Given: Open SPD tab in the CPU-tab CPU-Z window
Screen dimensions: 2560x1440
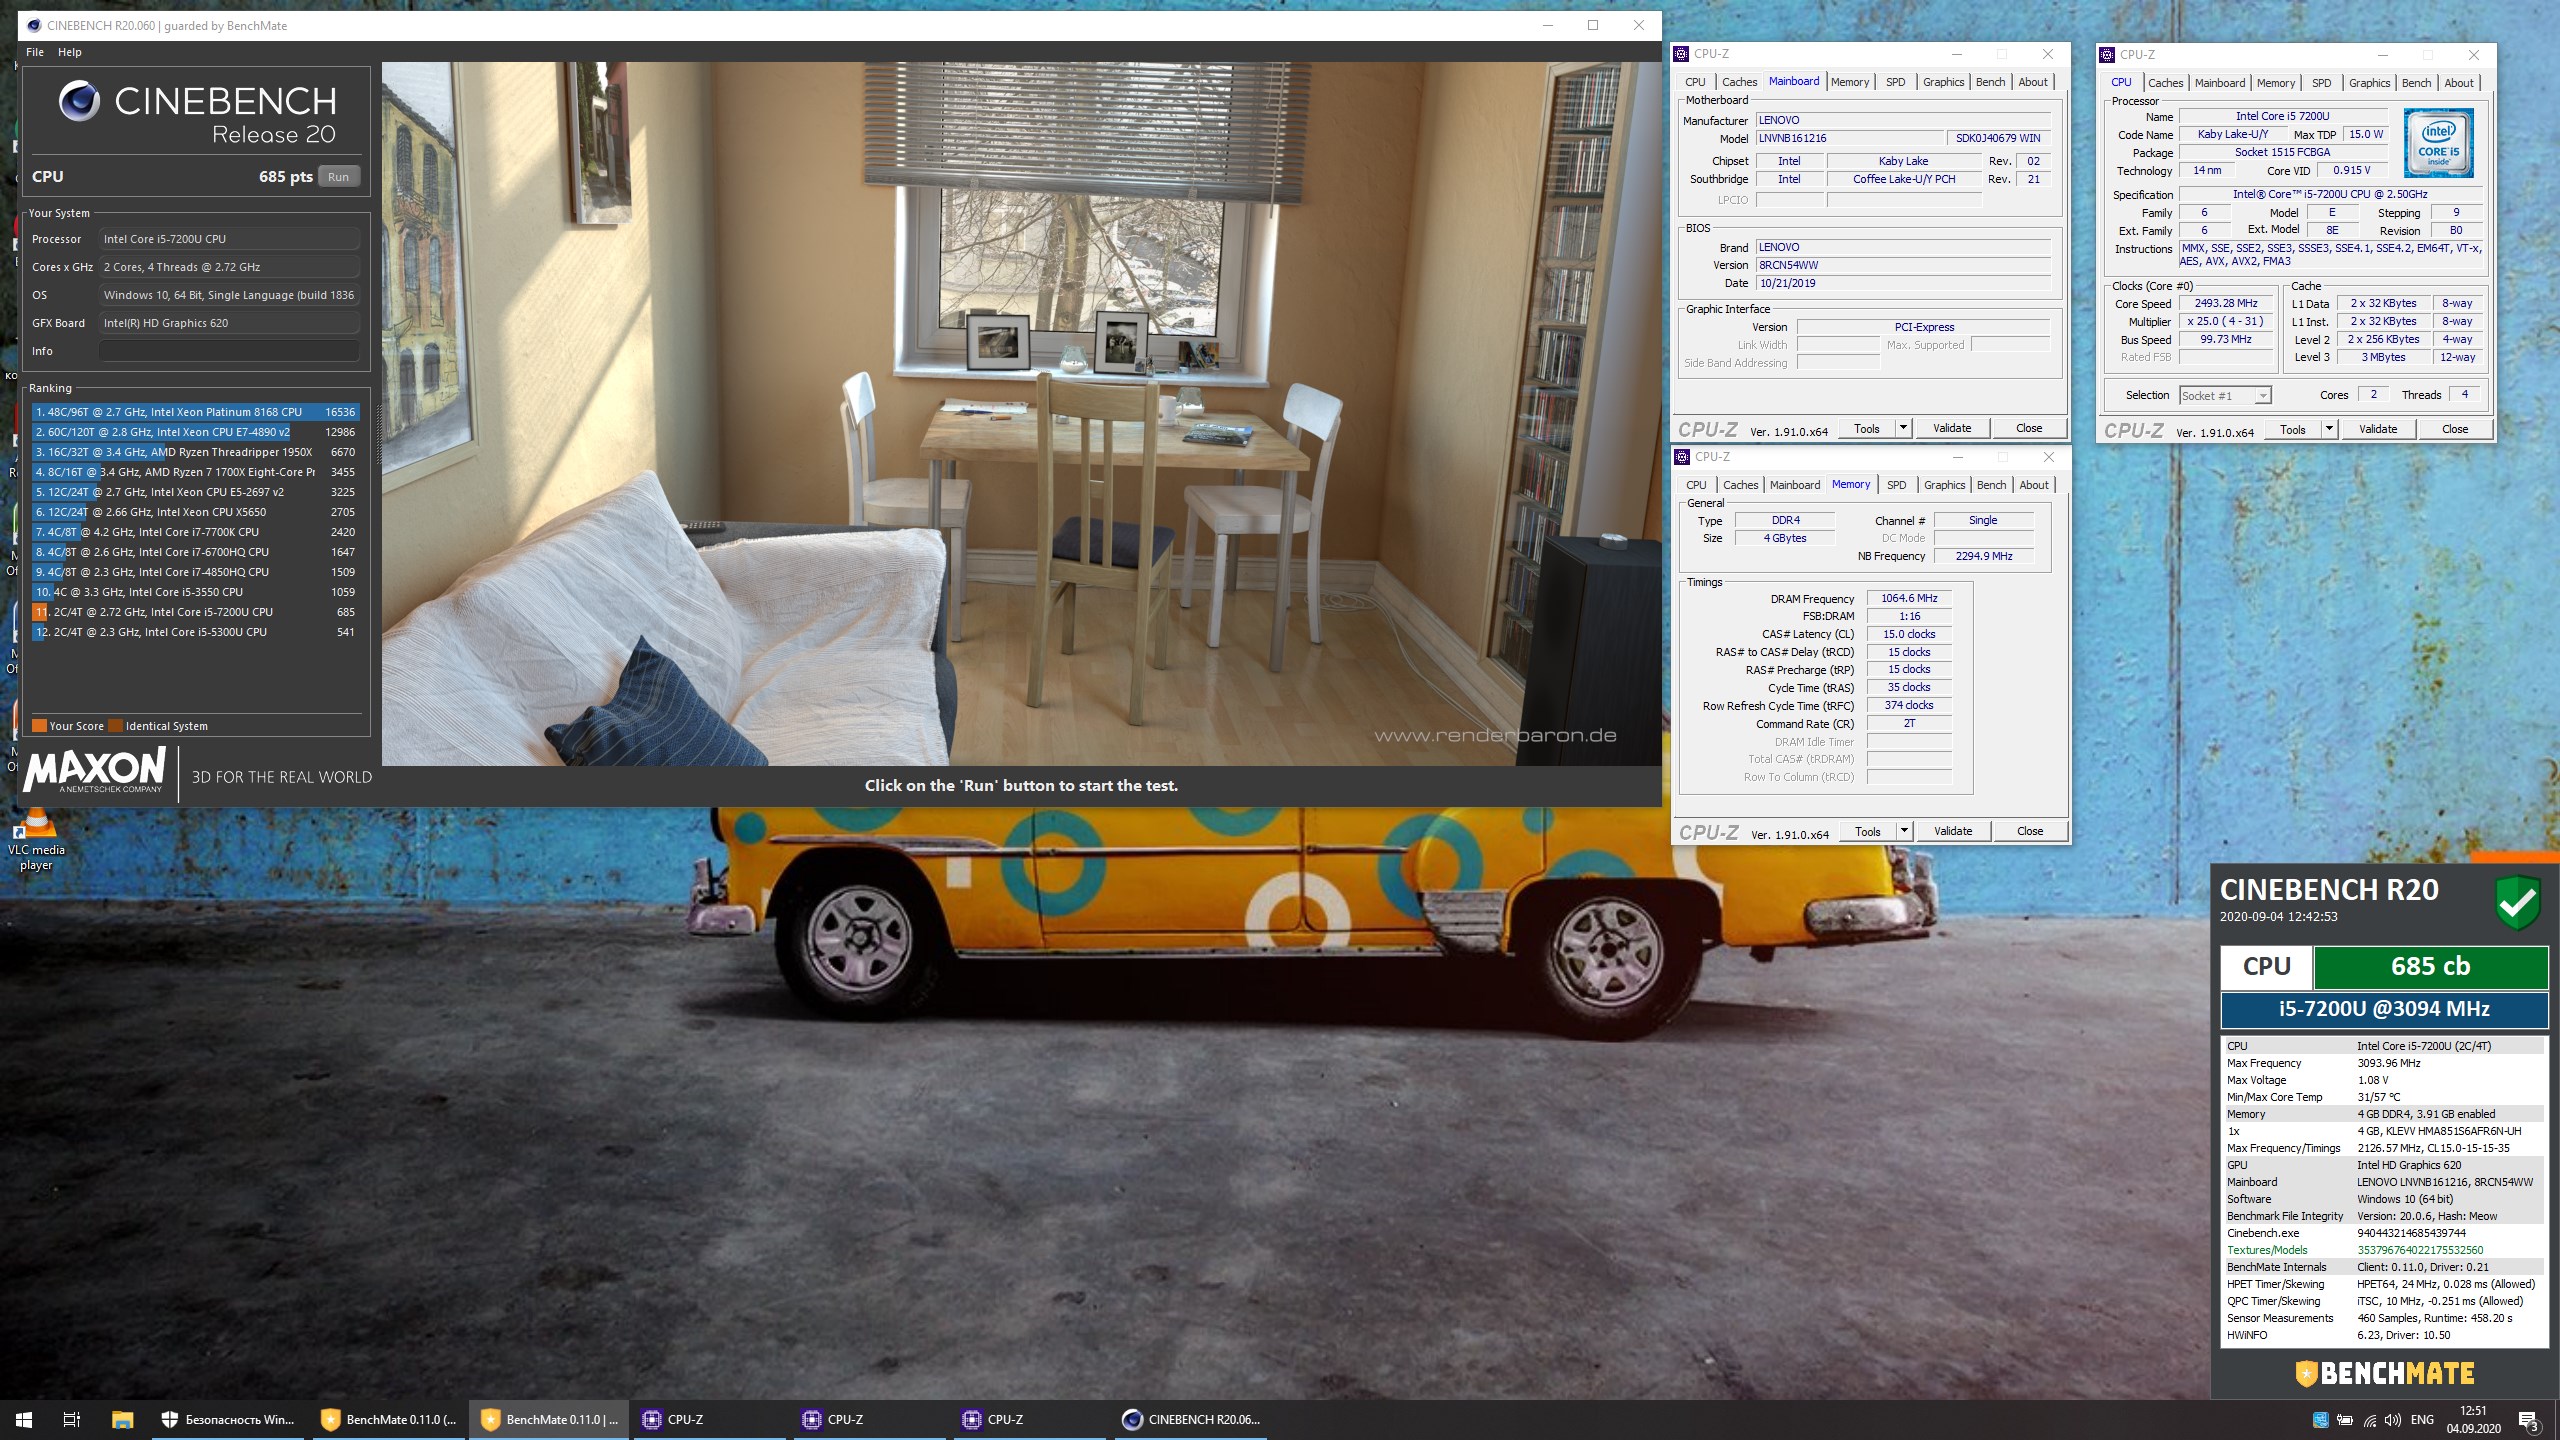Looking at the screenshot, I should [x=2321, y=83].
